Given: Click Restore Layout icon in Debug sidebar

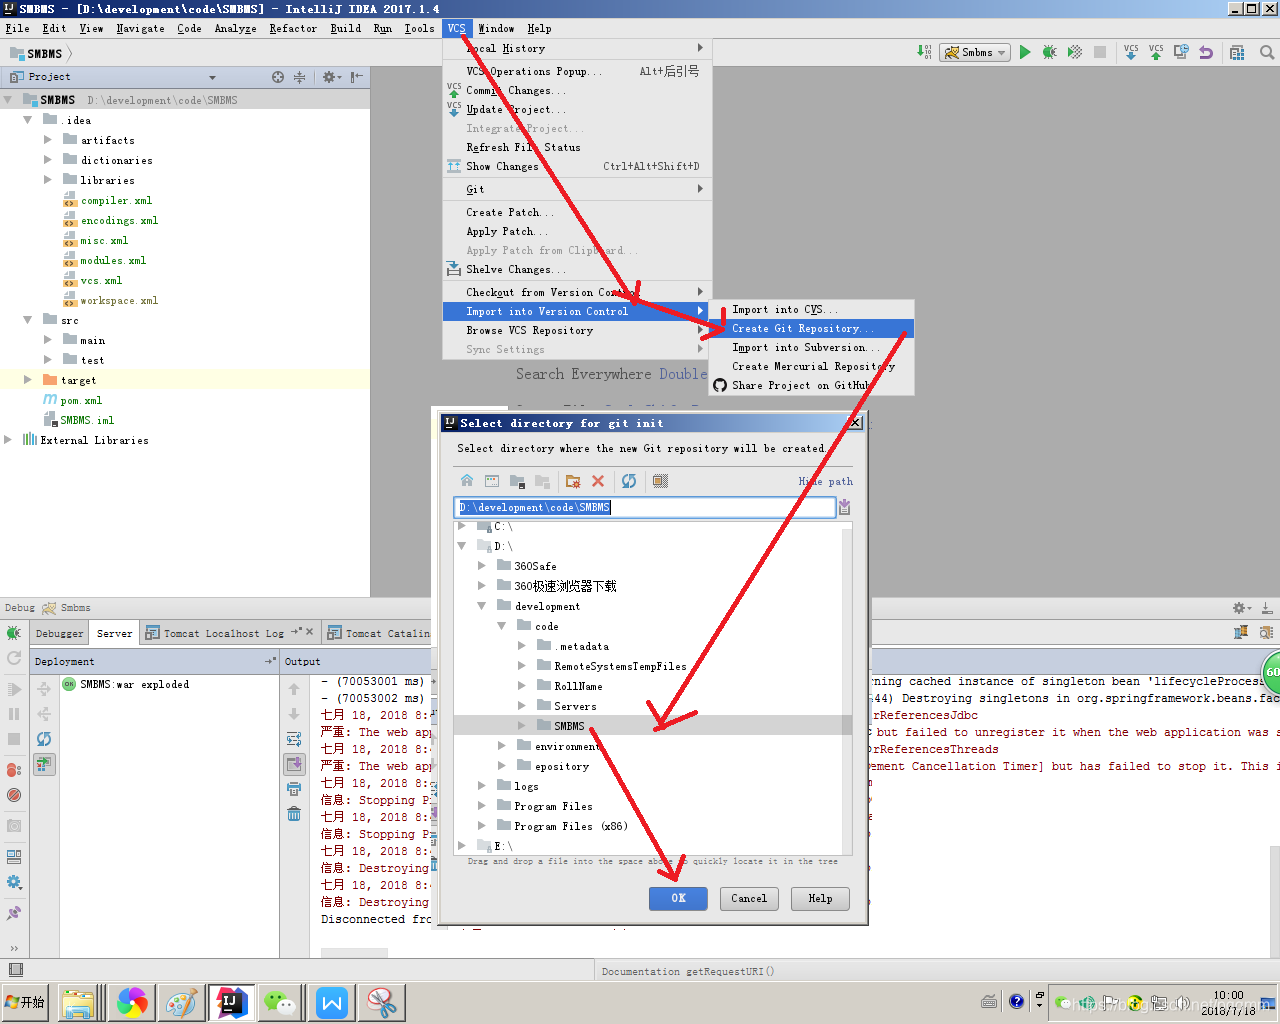Looking at the screenshot, I should pyautogui.click(x=14, y=857).
